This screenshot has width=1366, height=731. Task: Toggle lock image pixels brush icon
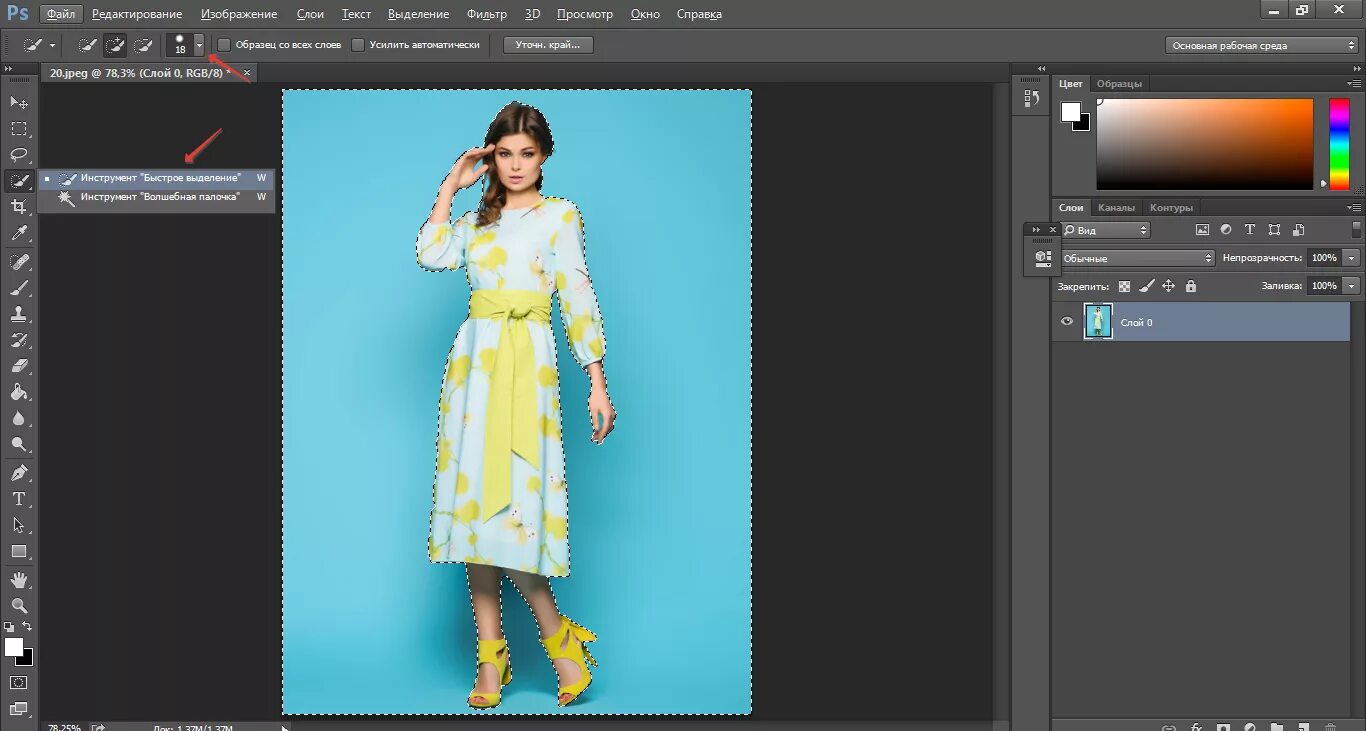(1146, 286)
